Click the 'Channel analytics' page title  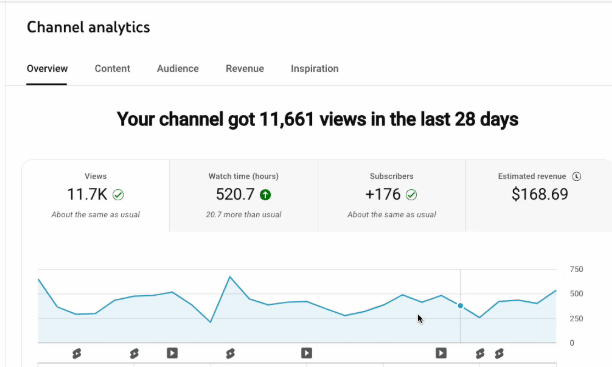88,27
